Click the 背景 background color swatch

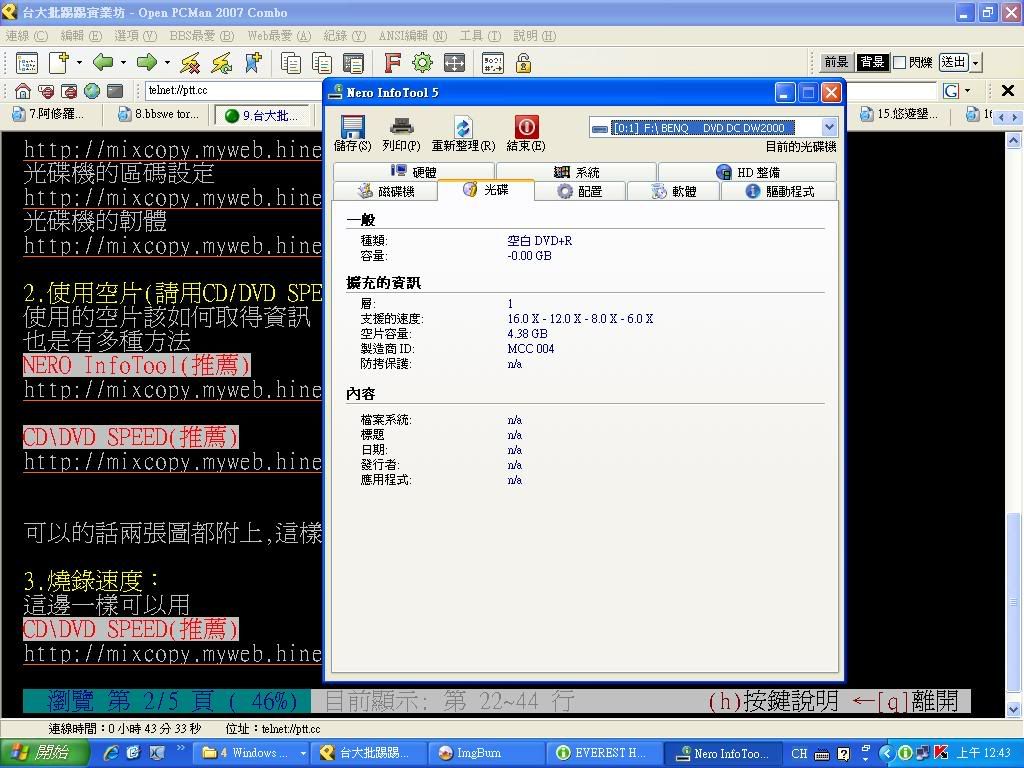[x=872, y=63]
